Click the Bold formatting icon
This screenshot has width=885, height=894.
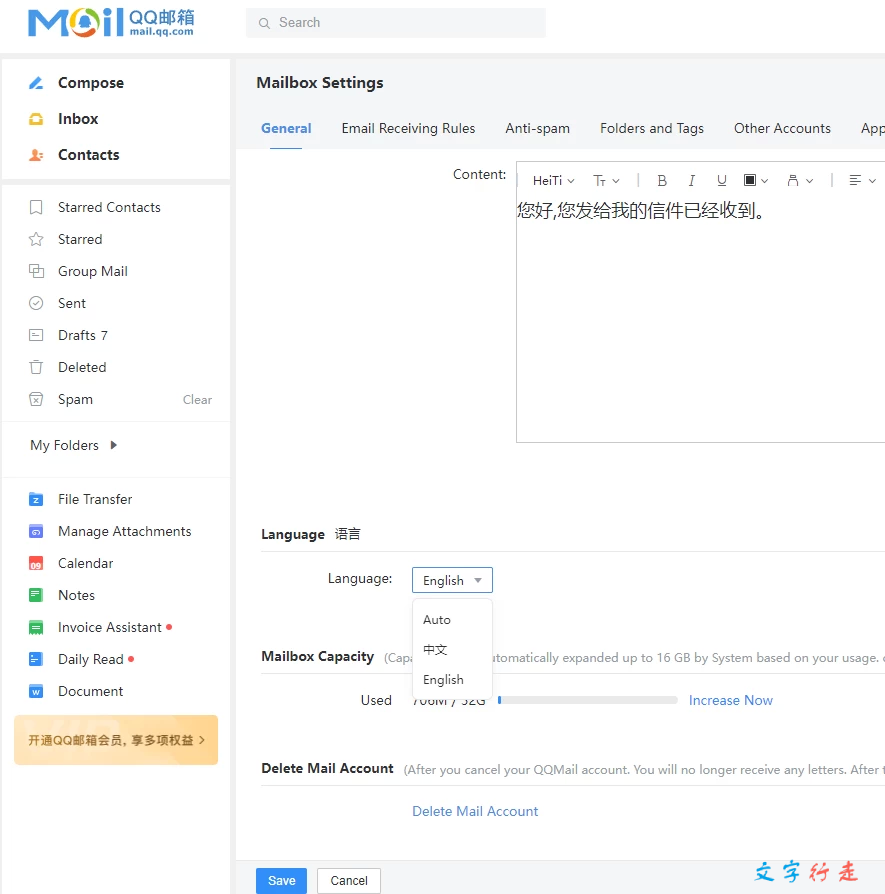tap(662, 181)
